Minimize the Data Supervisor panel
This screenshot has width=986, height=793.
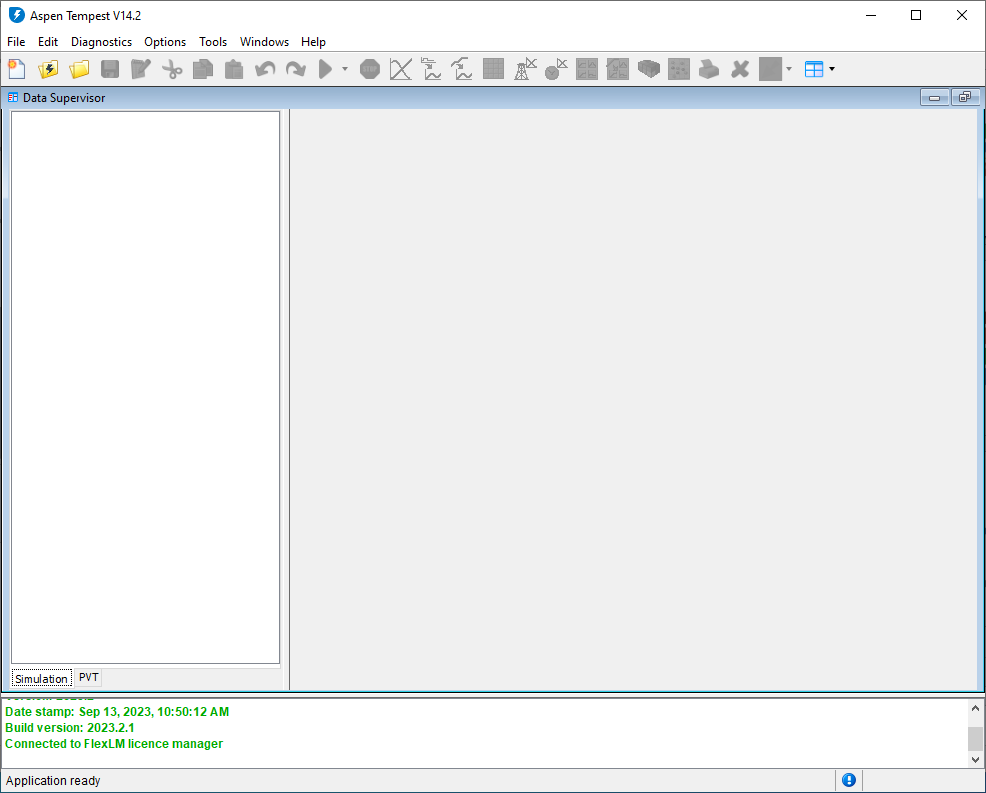tap(934, 97)
